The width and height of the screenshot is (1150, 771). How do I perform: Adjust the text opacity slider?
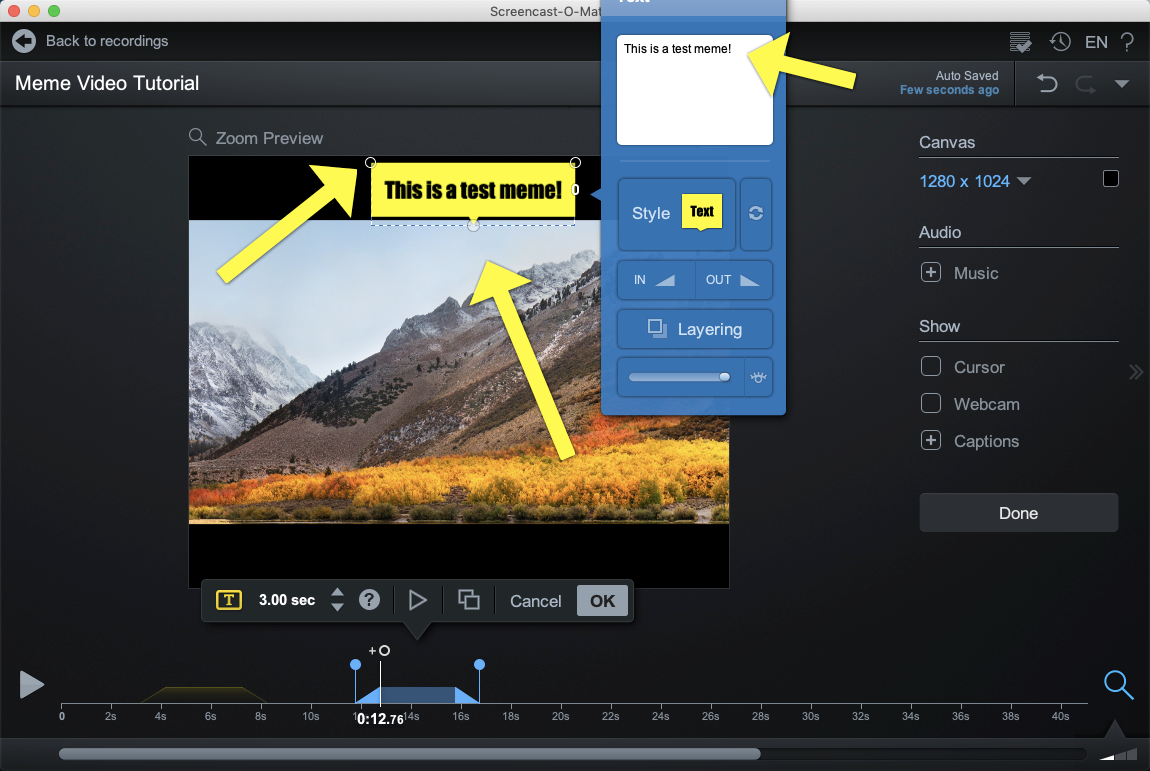[679, 377]
